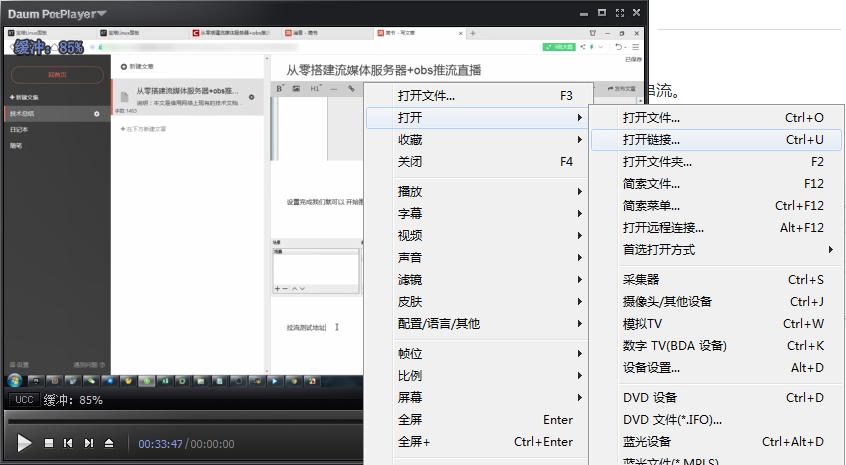Click the 00:33:47 elapsed time display

160,444
